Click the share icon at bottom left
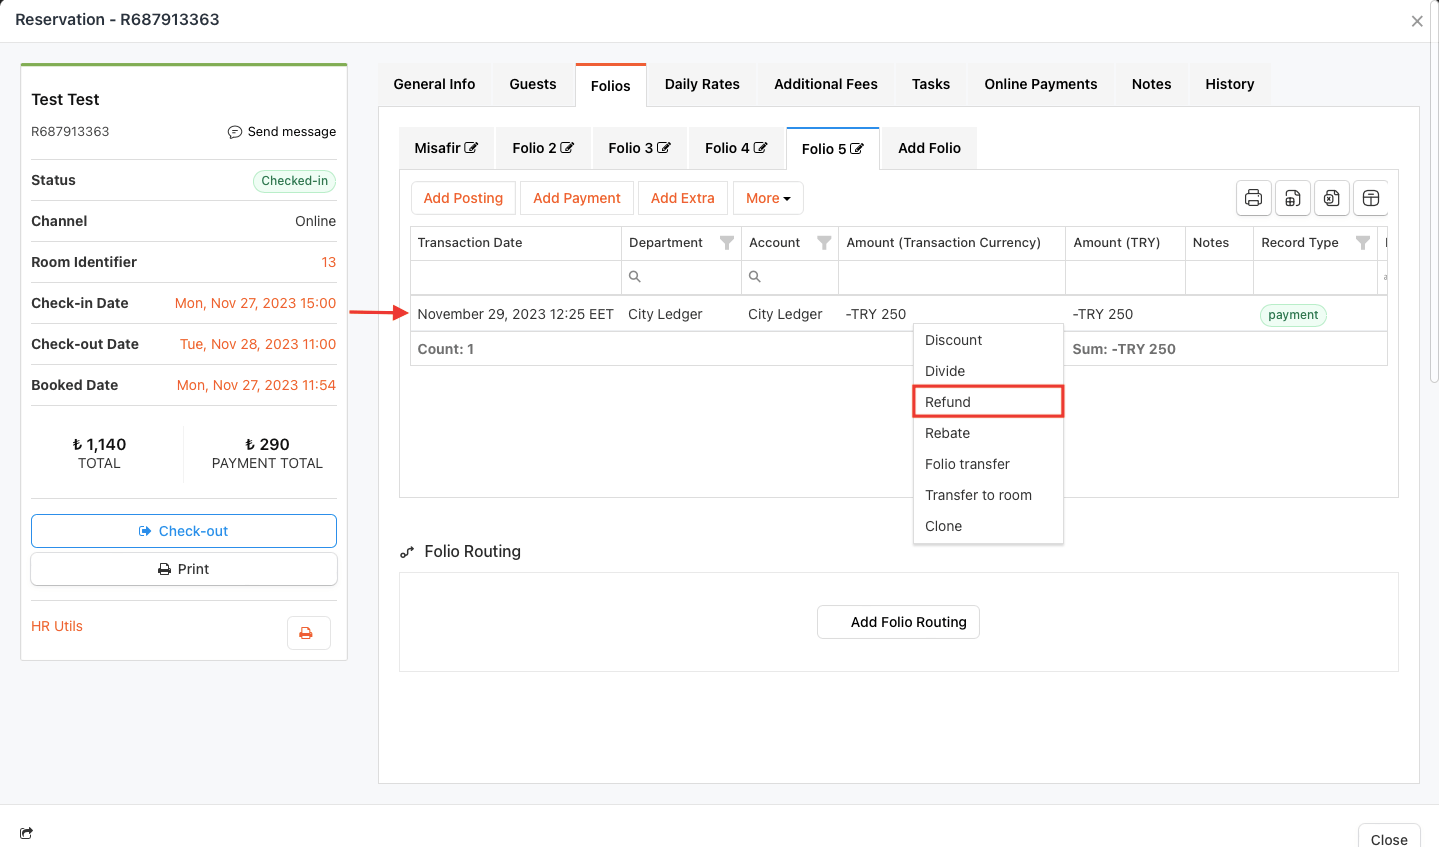1439x847 pixels. click(26, 833)
